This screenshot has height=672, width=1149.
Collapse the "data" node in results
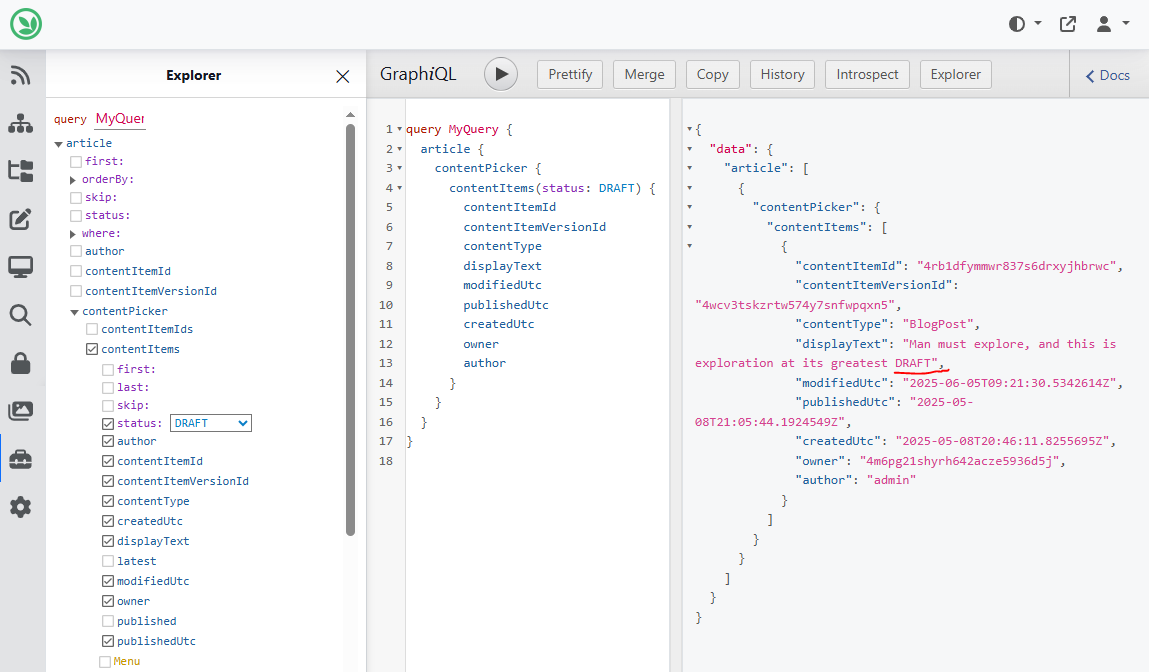(690, 149)
